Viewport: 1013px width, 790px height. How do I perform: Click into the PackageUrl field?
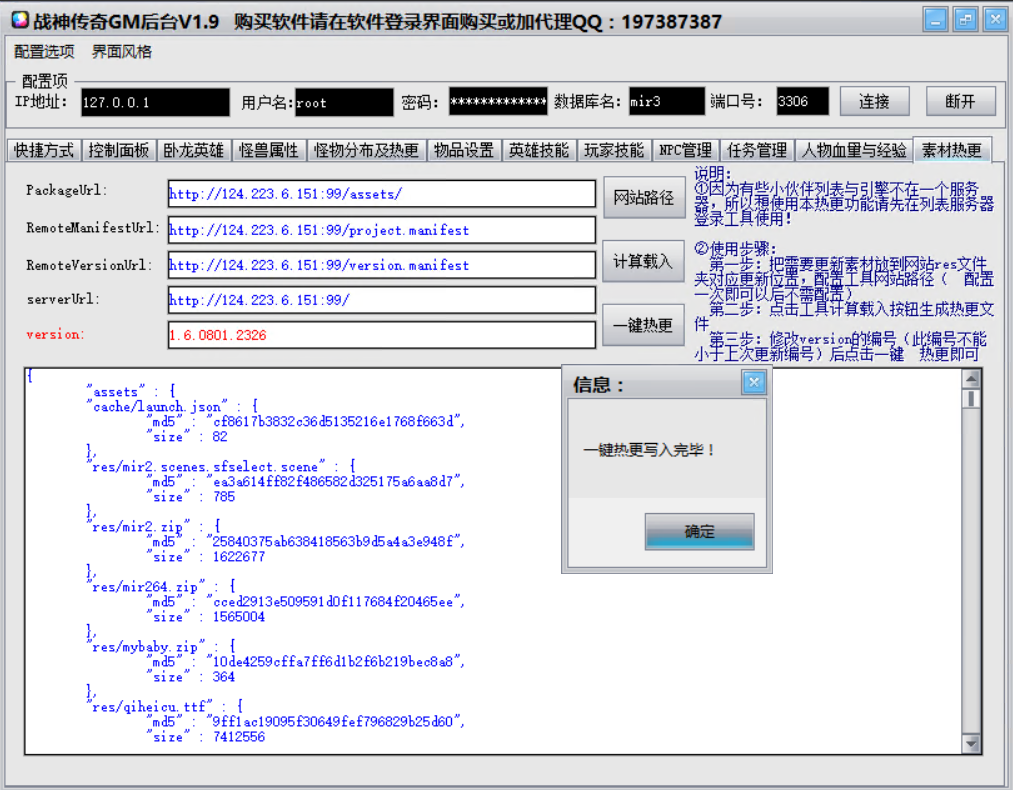tap(381, 194)
